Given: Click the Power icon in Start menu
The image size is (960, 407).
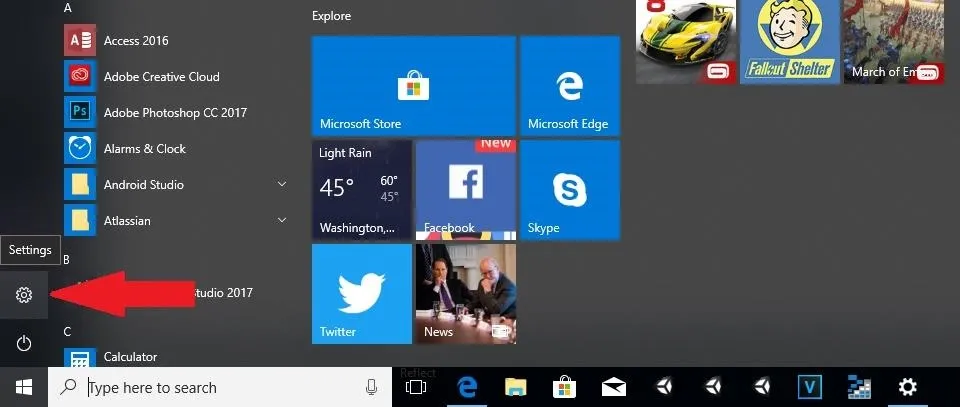Looking at the screenshot, I should tap(24, 343).
